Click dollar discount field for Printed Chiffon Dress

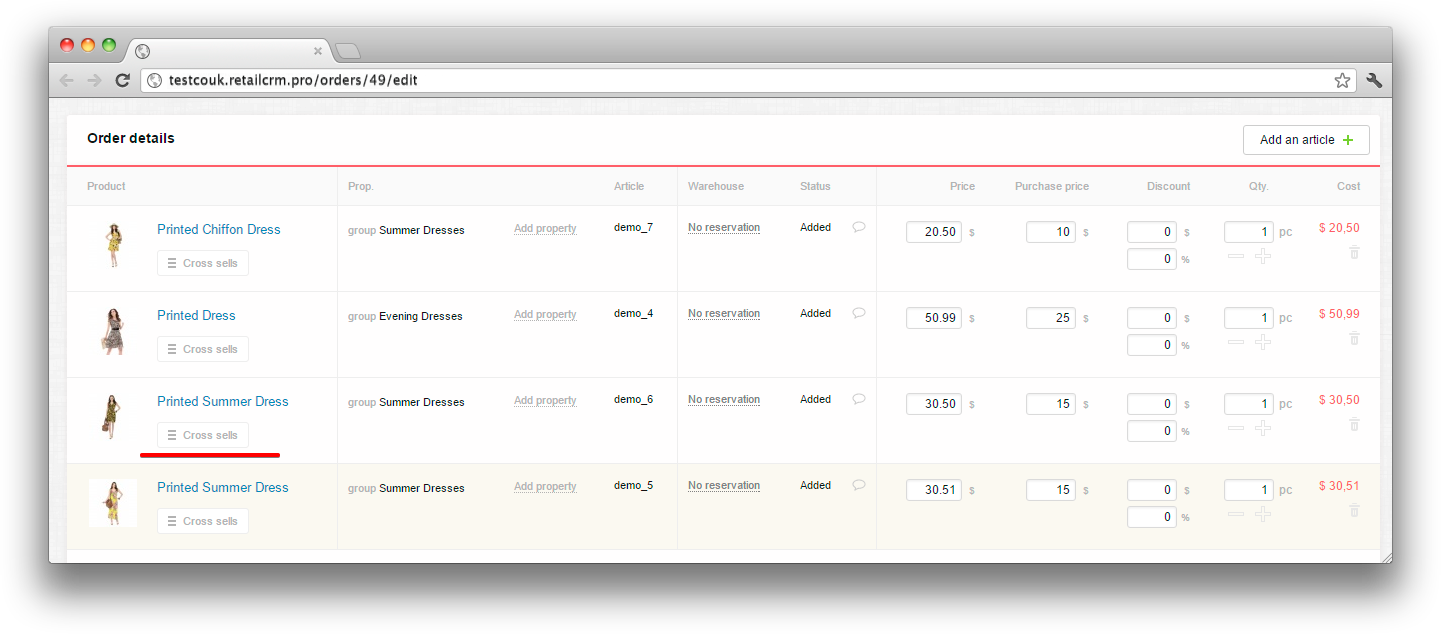(1152, 232)
